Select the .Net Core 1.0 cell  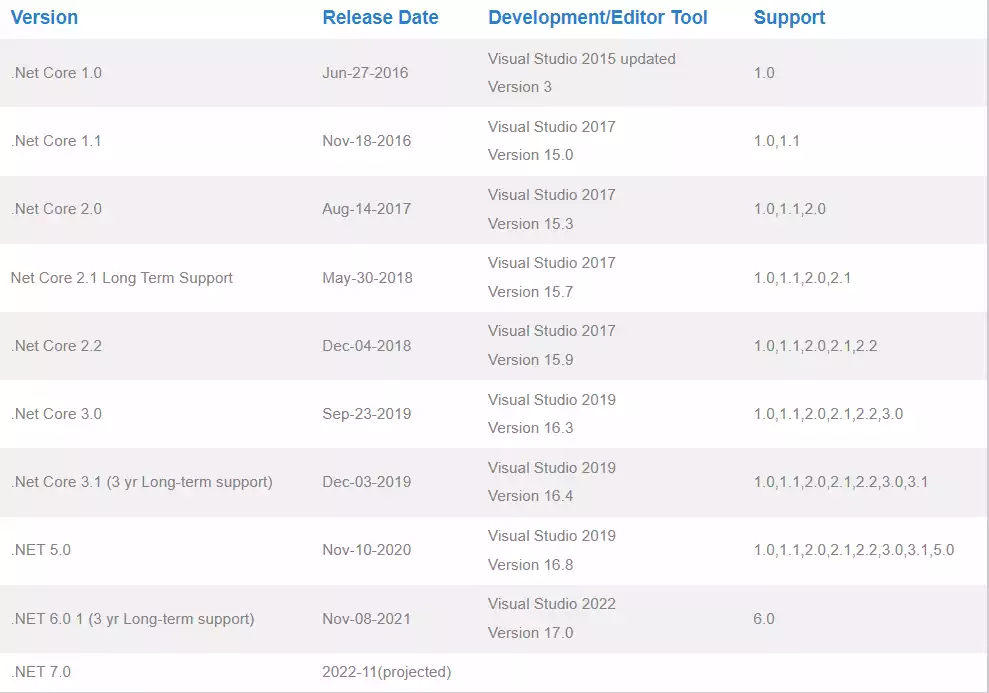pos(56,73)
